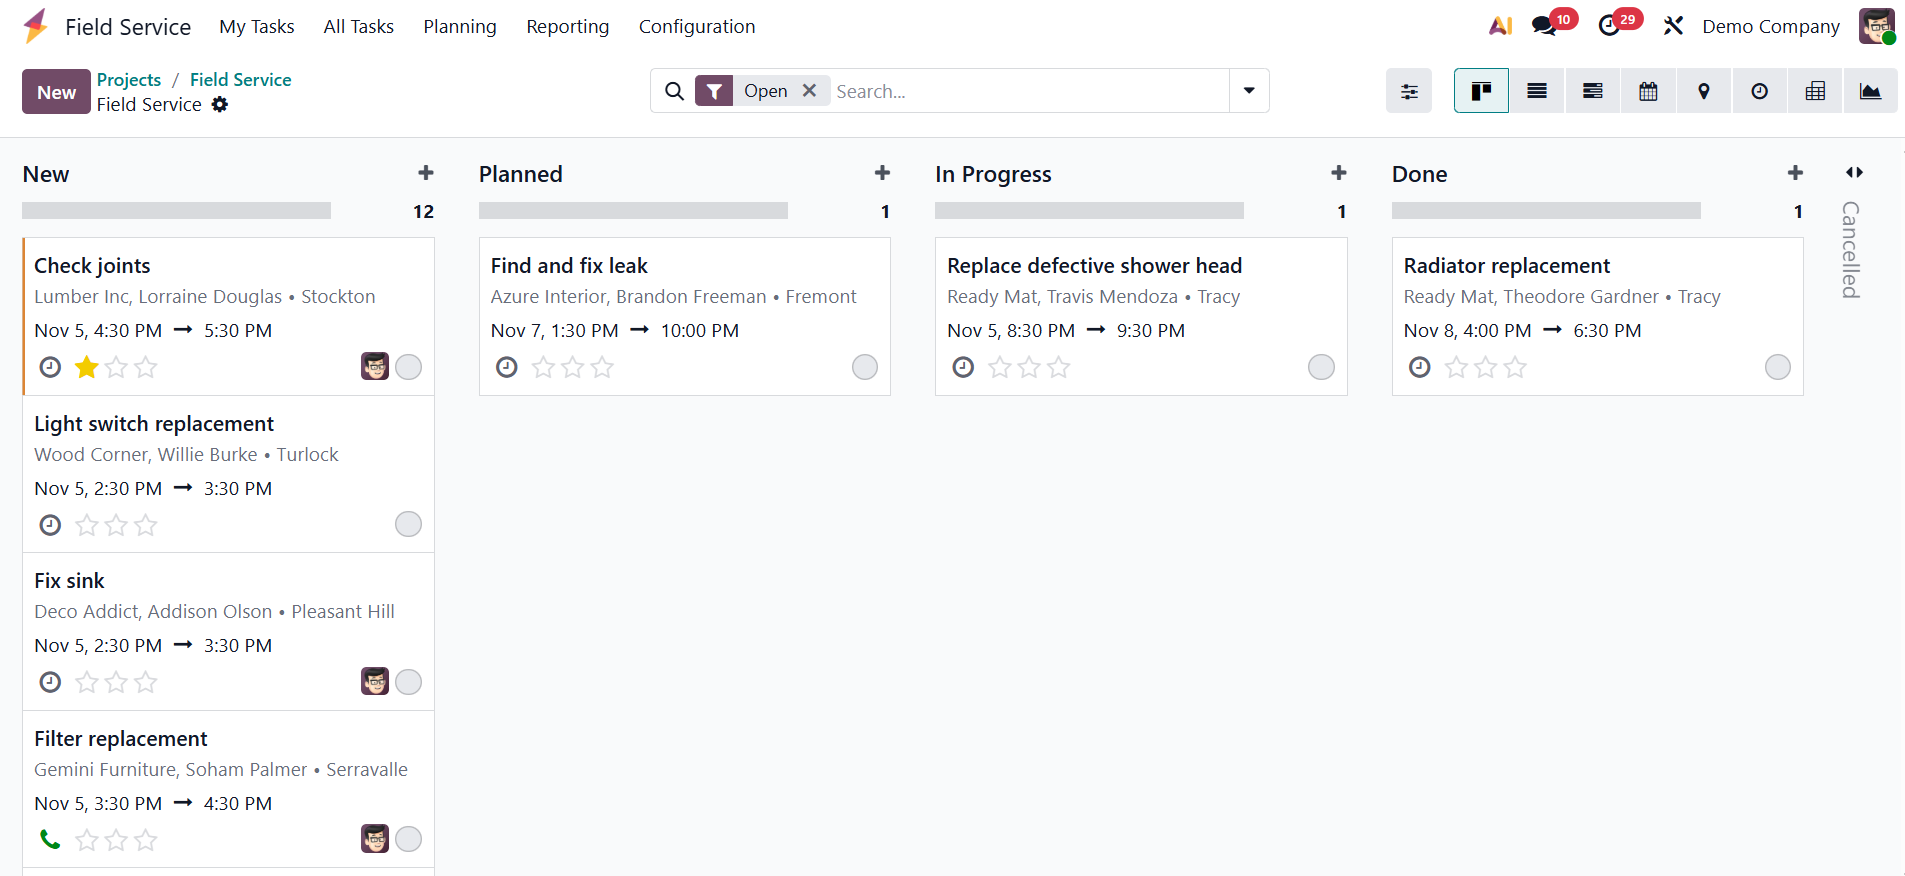The width and height of the screenshot is (1905, 876).
Task: Open the activity clock view
Action: (x=1759, y=91)
